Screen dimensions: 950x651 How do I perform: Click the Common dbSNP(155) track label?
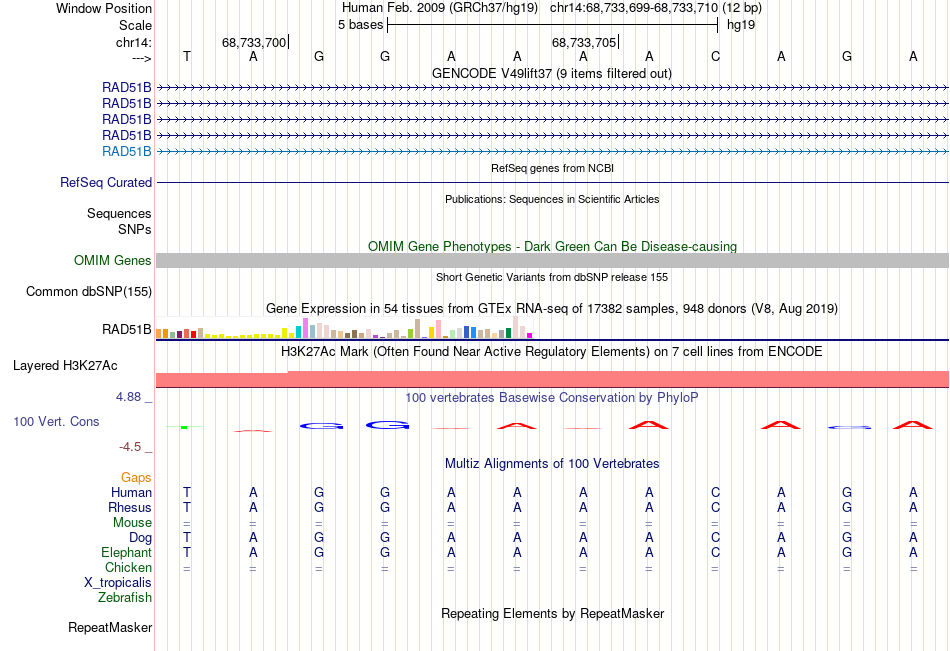point(89,292)
